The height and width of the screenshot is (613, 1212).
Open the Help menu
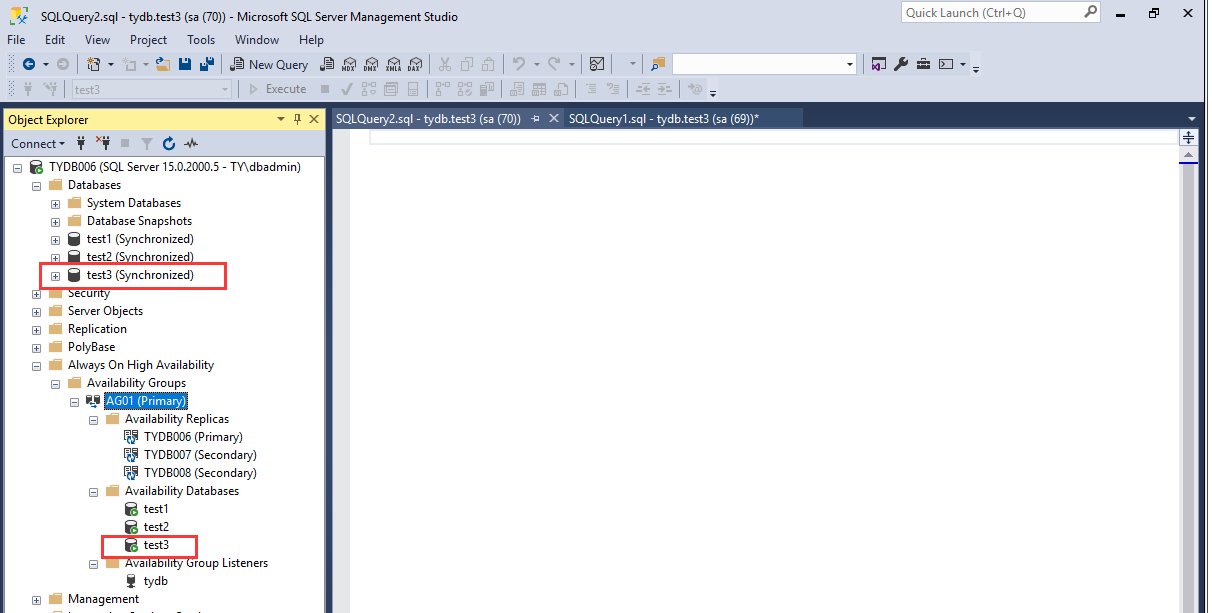pyautogui.click(x=312, y=40)
